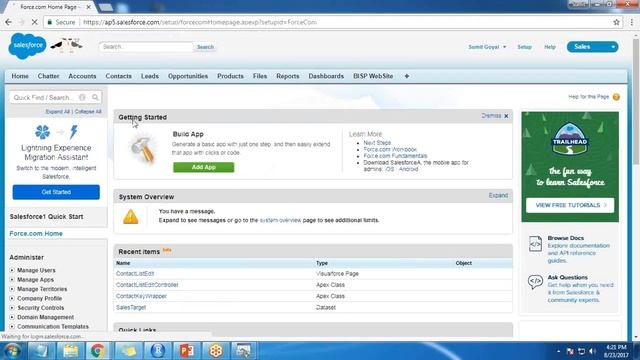Open the ContactKeyWrapper link
The height and width of the screenshot is (360, 640).
tap(141, 296)
